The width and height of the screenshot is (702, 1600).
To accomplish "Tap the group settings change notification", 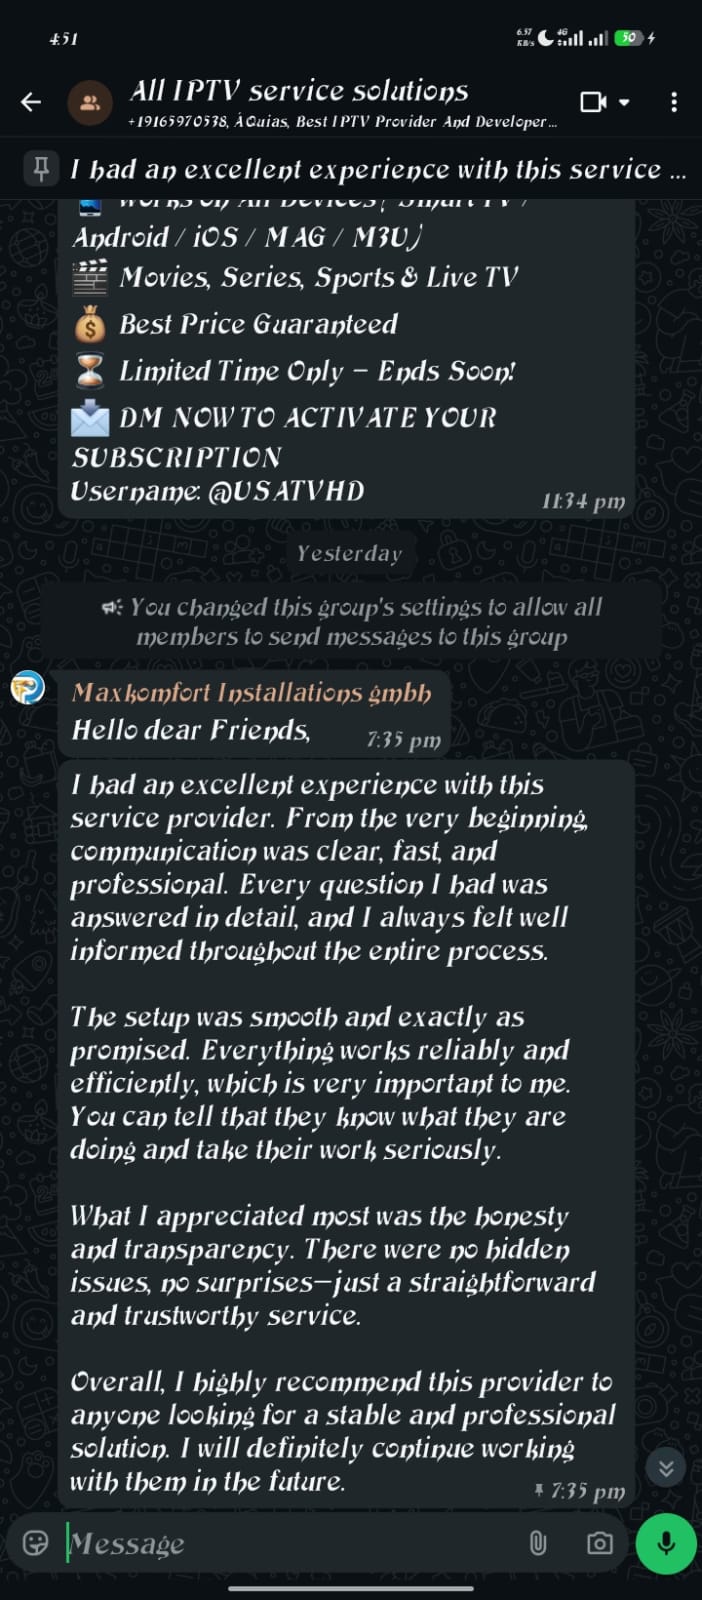I will coord(350,620).
